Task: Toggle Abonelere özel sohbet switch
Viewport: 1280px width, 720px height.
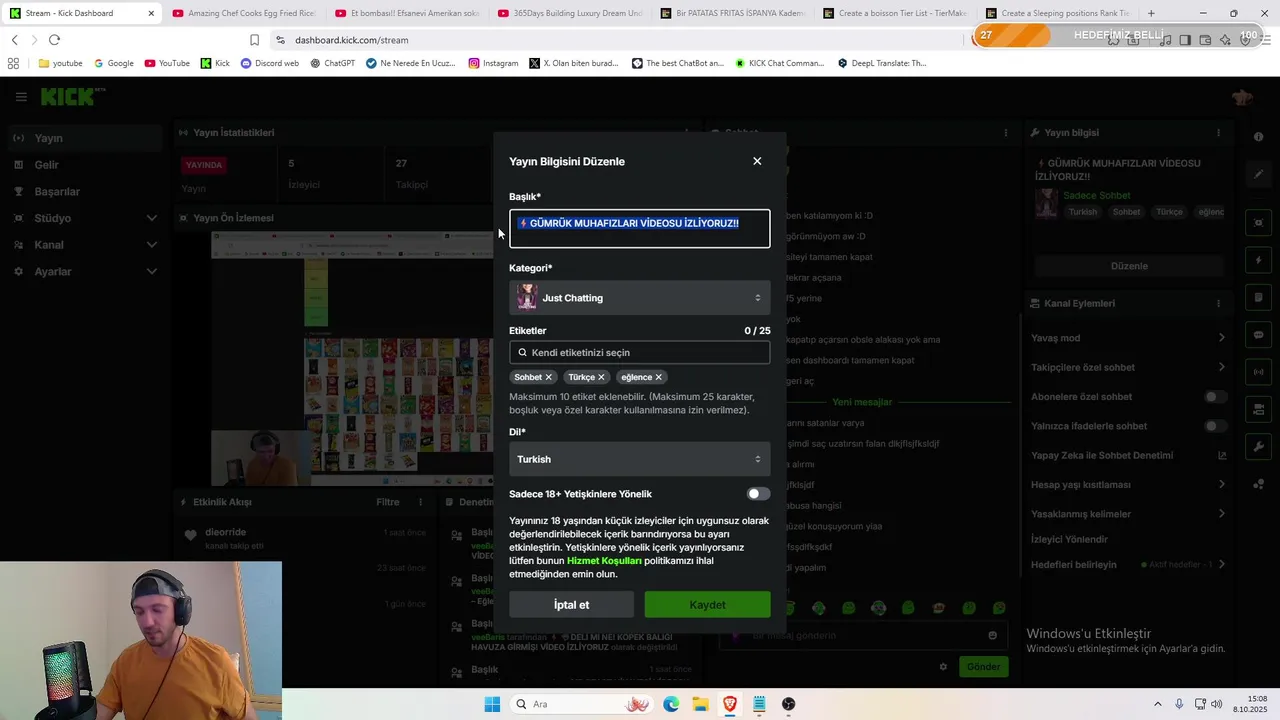Action: coord(1215,397)
